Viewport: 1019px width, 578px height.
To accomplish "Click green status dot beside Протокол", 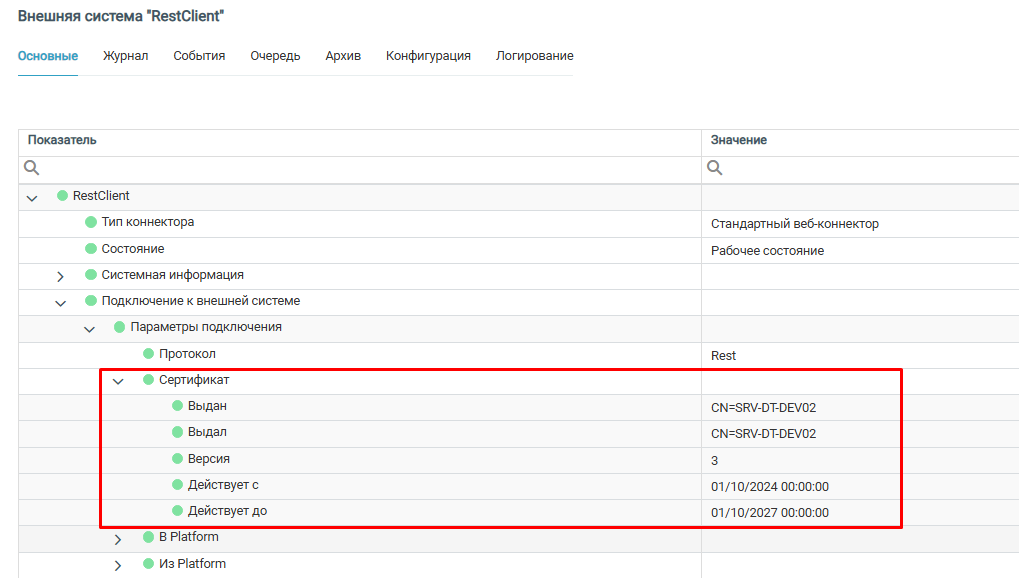I will click(149, 354).
